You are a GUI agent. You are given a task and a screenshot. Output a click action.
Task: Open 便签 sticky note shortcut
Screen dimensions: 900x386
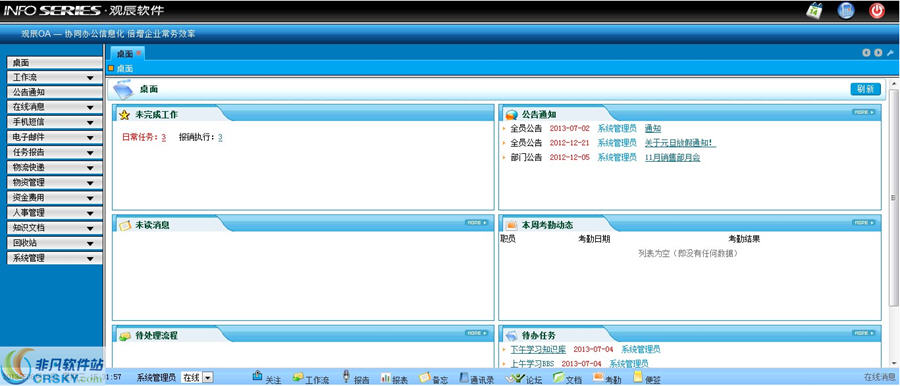(647, 379)
